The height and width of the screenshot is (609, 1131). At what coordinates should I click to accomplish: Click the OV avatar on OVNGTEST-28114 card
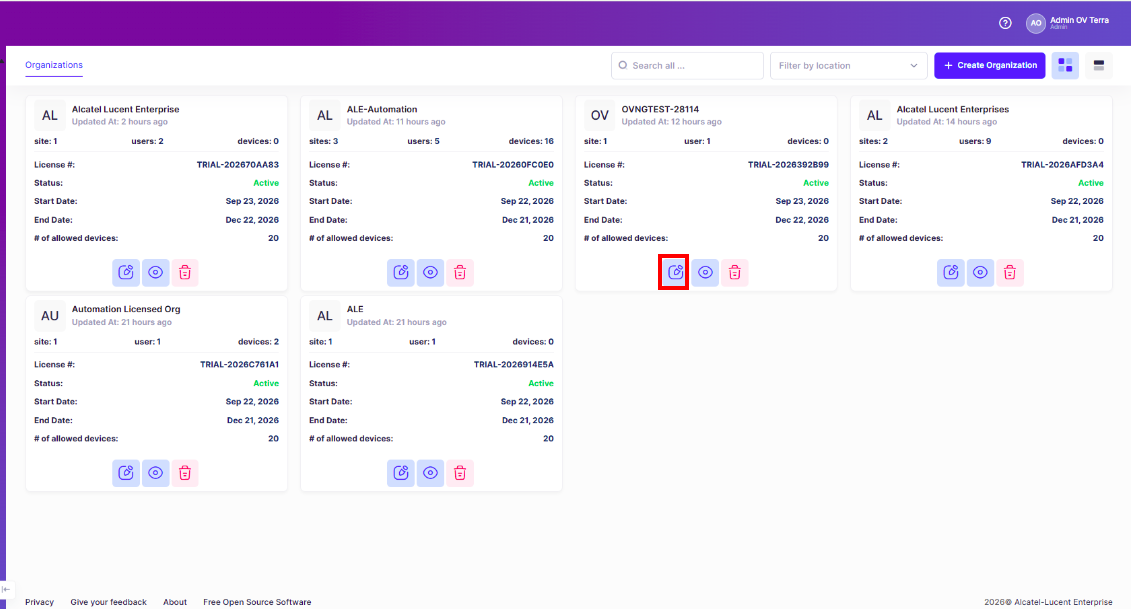pyautogui.click(x=599, y=115)
